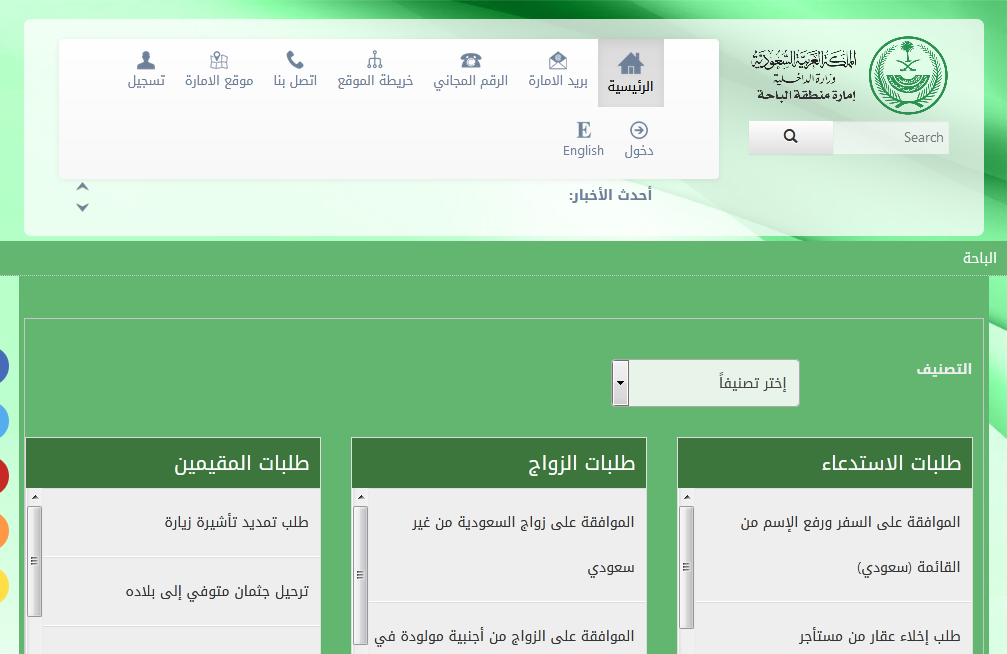Switch site language via English menu item
This screenshot has width=1007, height=654.
pyautogui.click(x=583, y=140)
